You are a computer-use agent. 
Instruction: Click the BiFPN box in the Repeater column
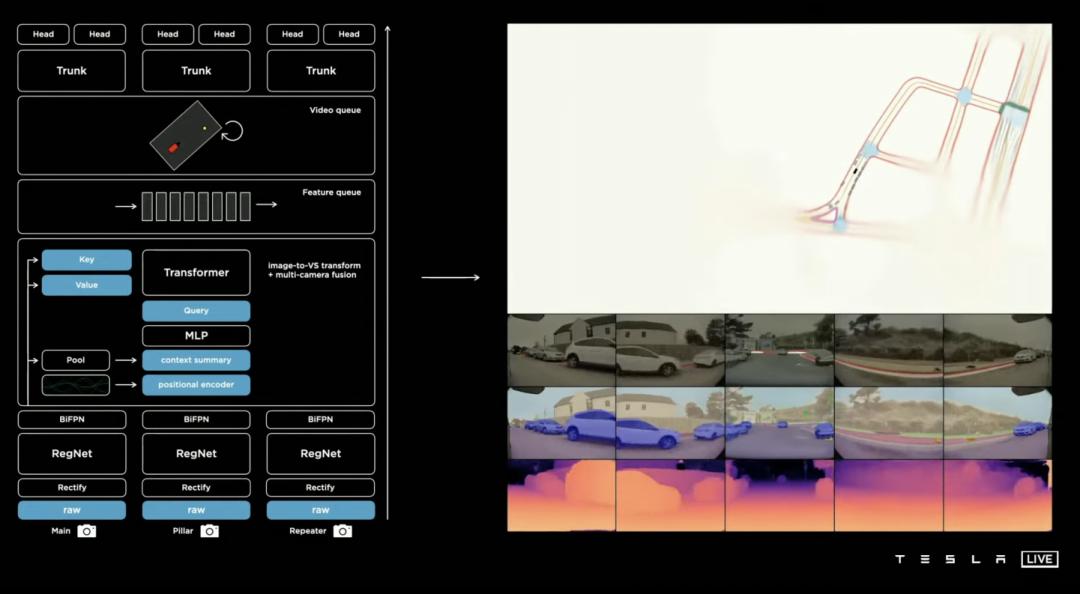(x=321, y=419)
